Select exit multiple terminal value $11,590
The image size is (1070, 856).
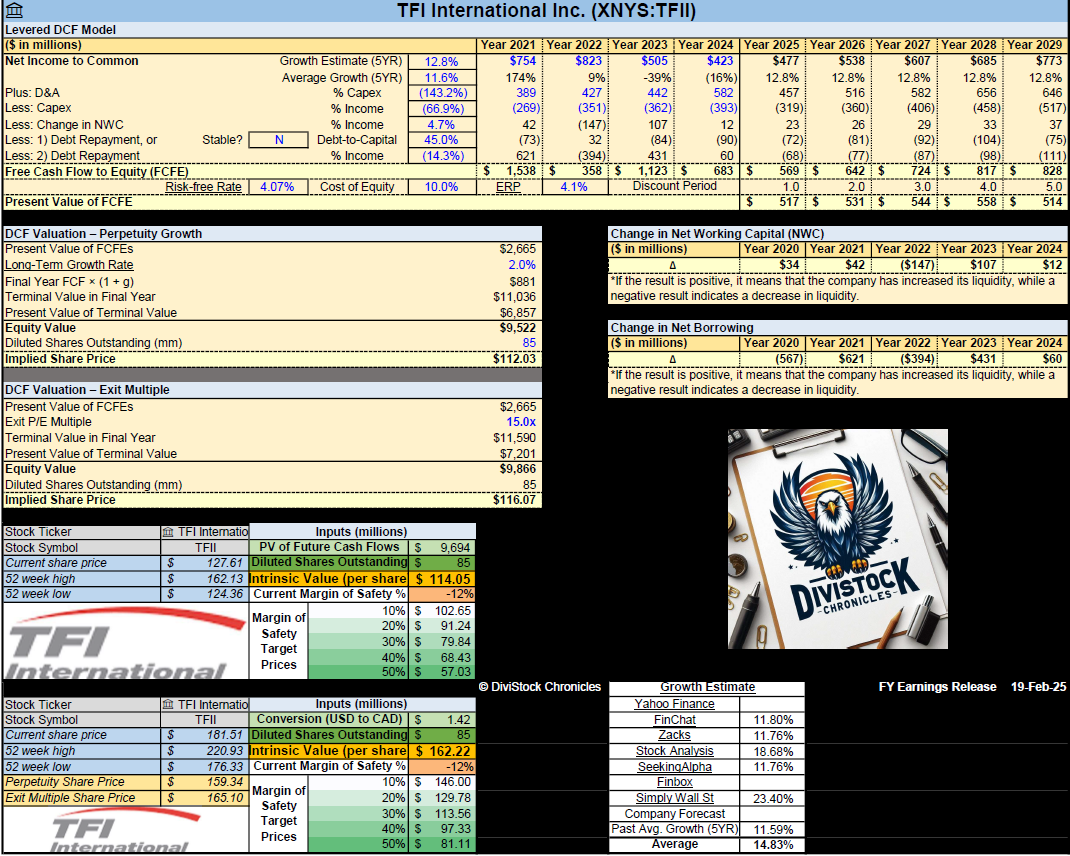tap(515, 438)
